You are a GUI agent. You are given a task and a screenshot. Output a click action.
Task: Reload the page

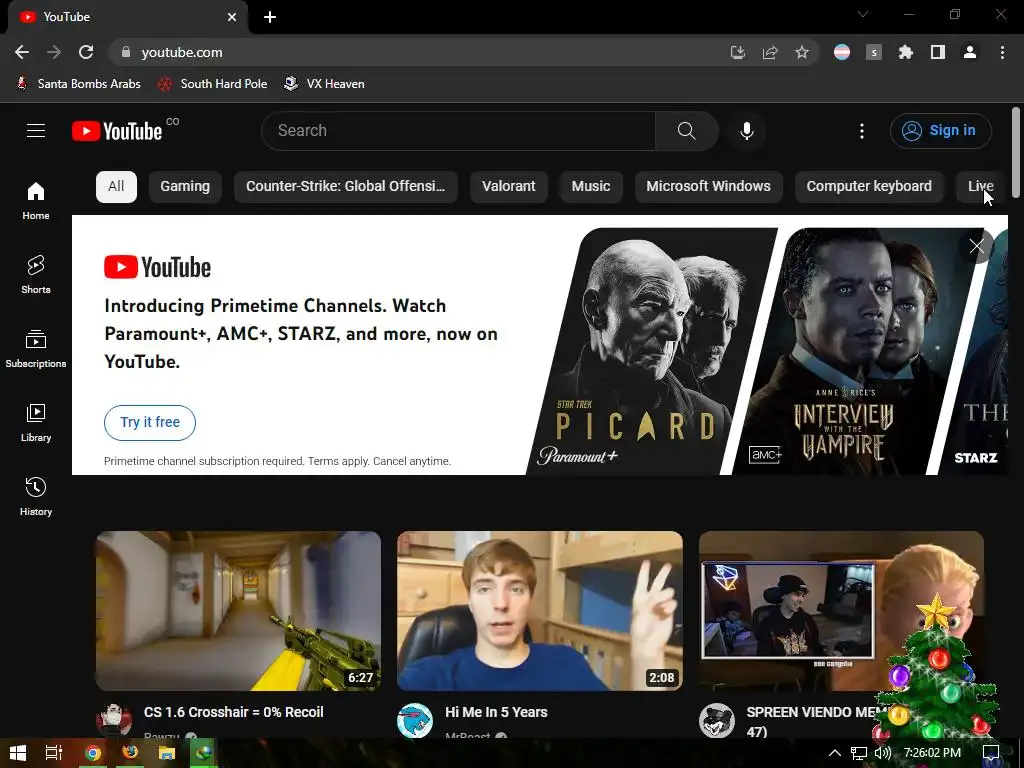[86, 52]
